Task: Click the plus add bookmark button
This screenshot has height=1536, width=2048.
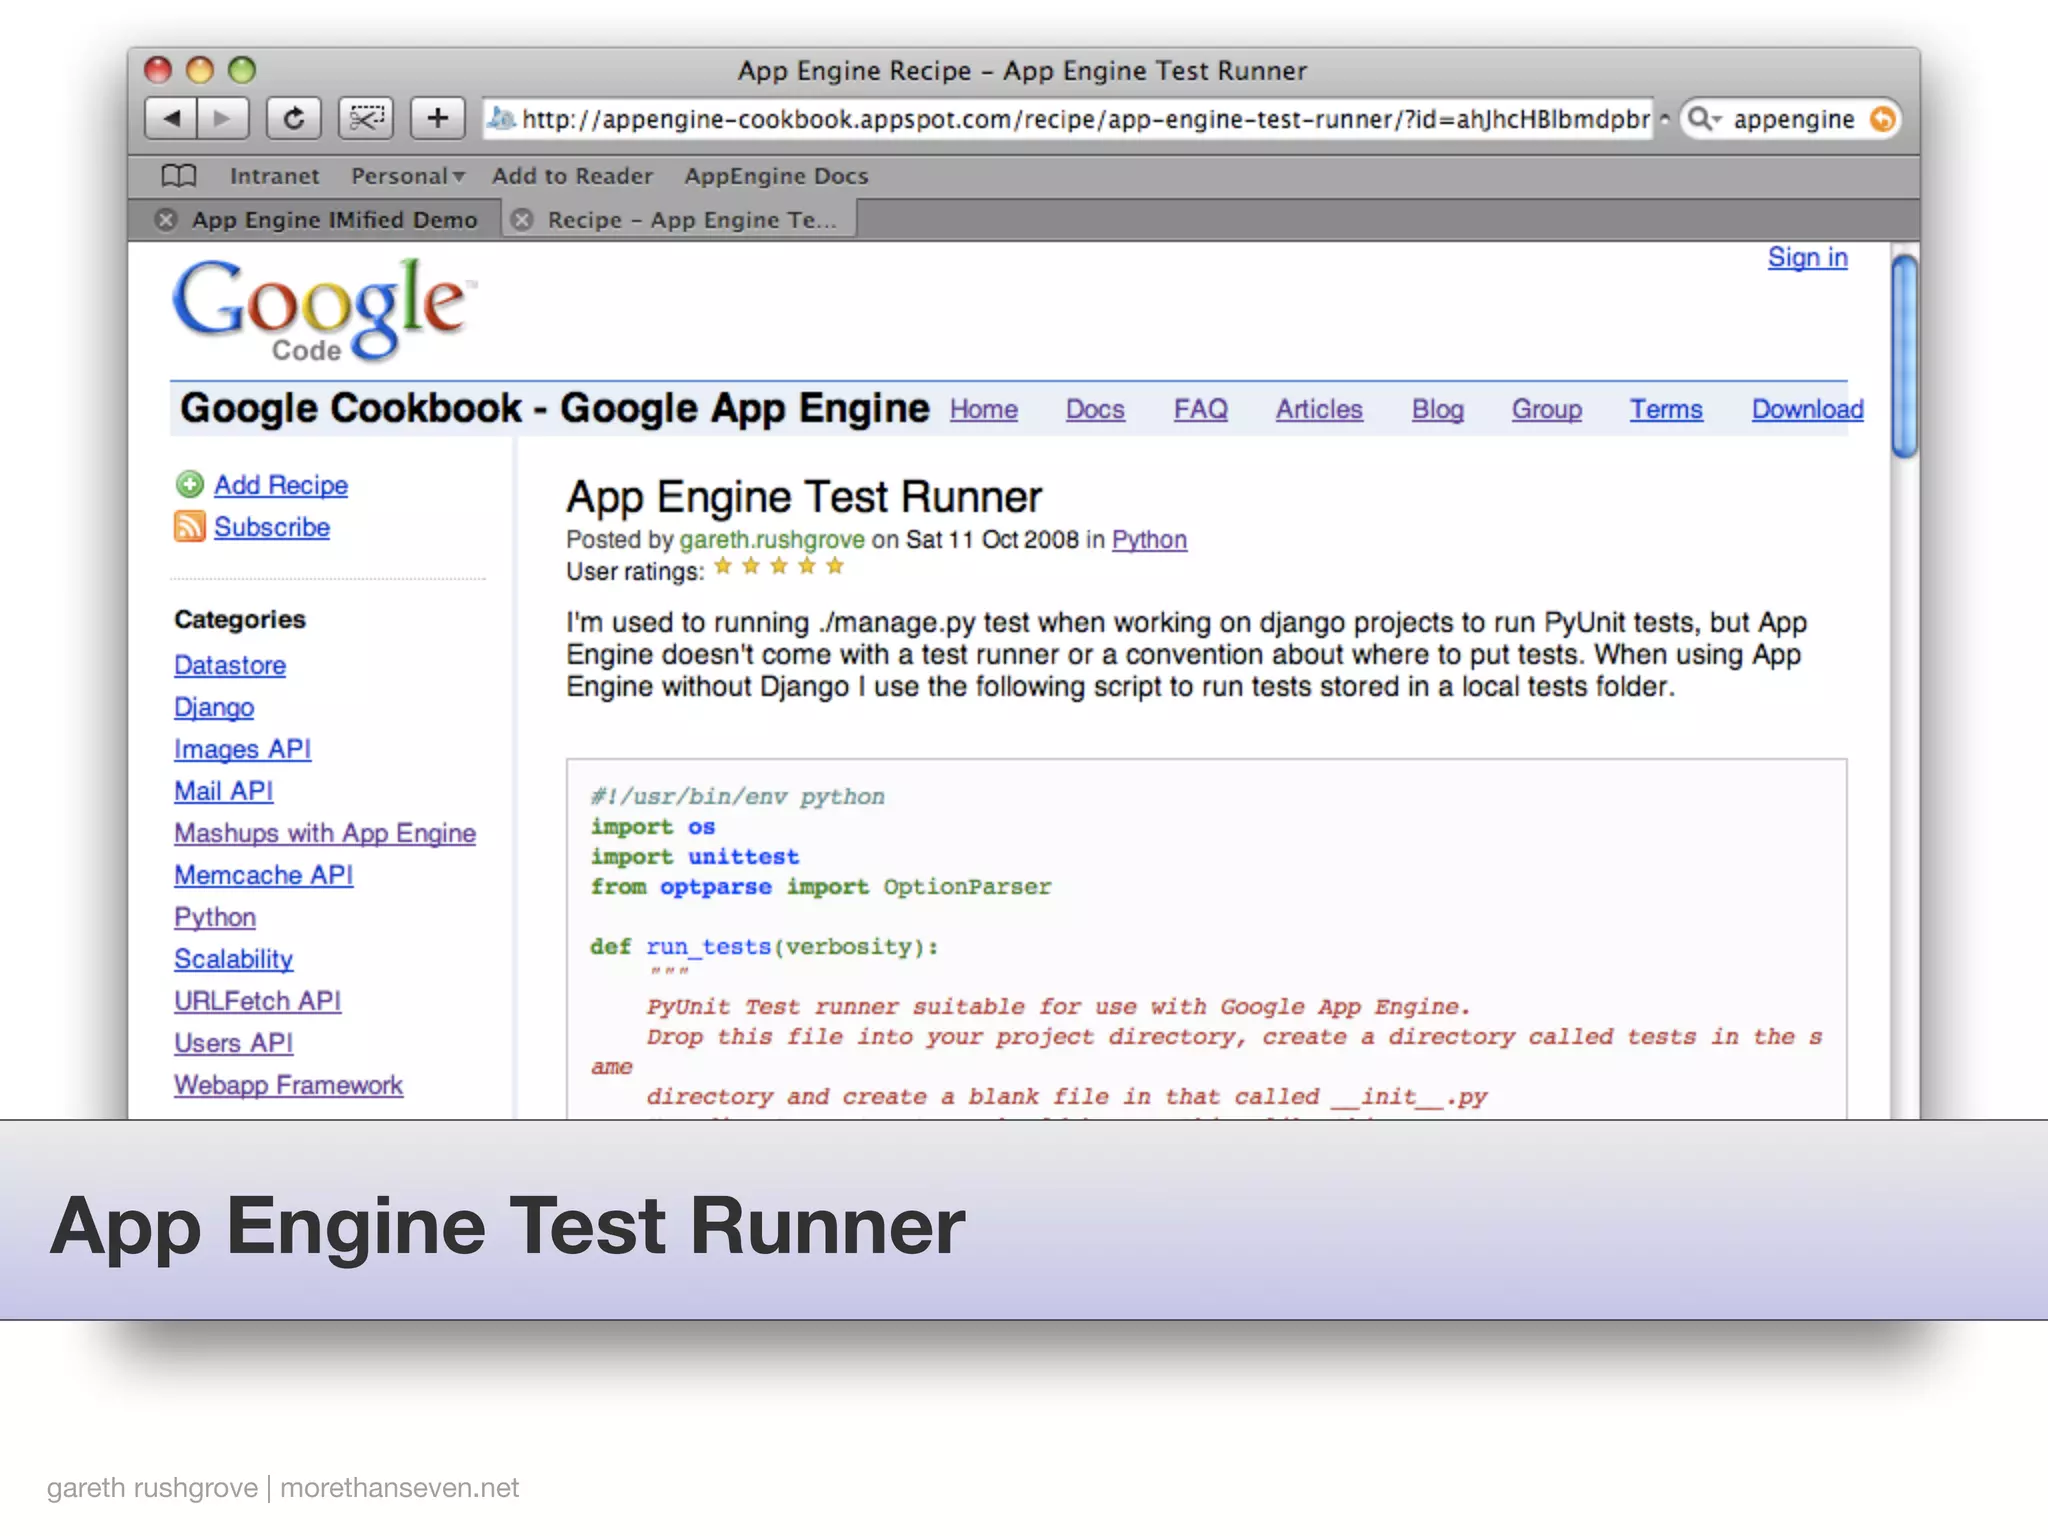Action: [x=438, y=119]
